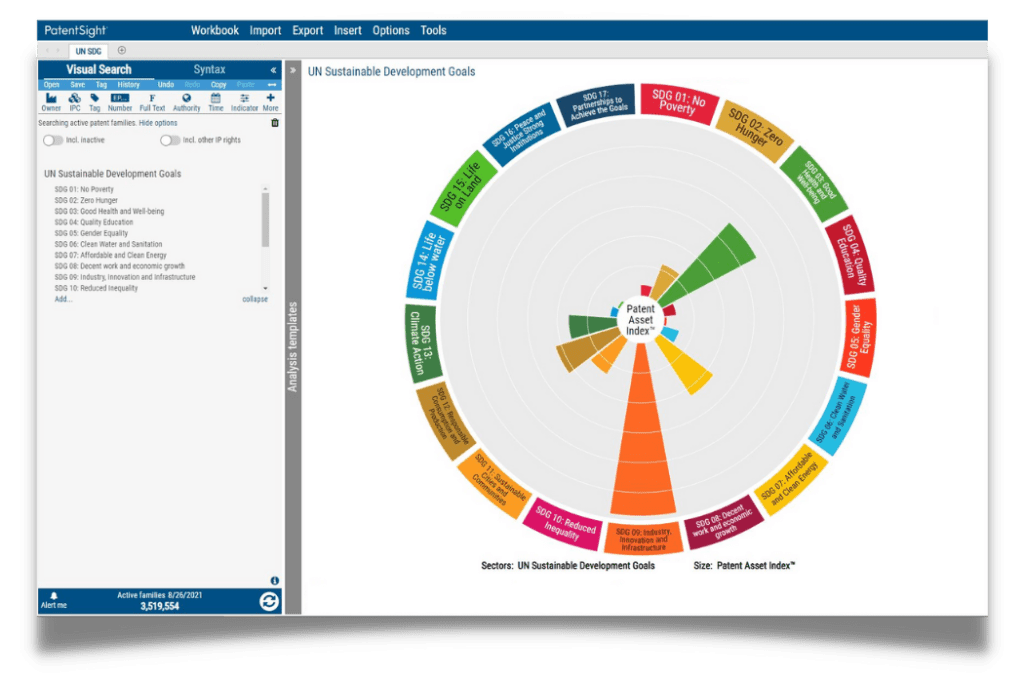
Task: Click the blue info icon above the footer
Action: click(275, 580)
